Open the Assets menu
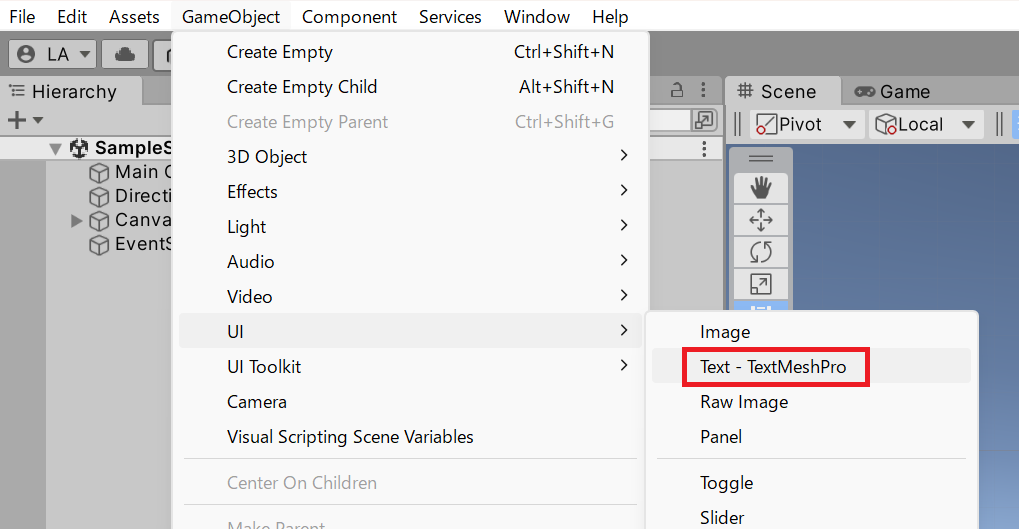The height and width of the screenshot is (529, 1019). pos(134,16)
